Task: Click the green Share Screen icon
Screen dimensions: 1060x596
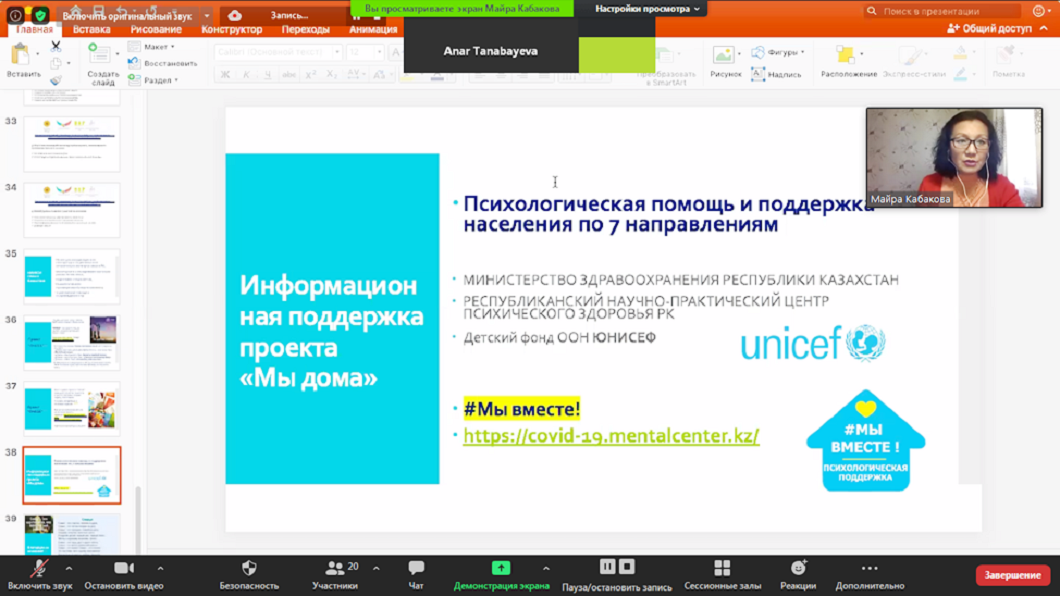Action: (501, 568)
